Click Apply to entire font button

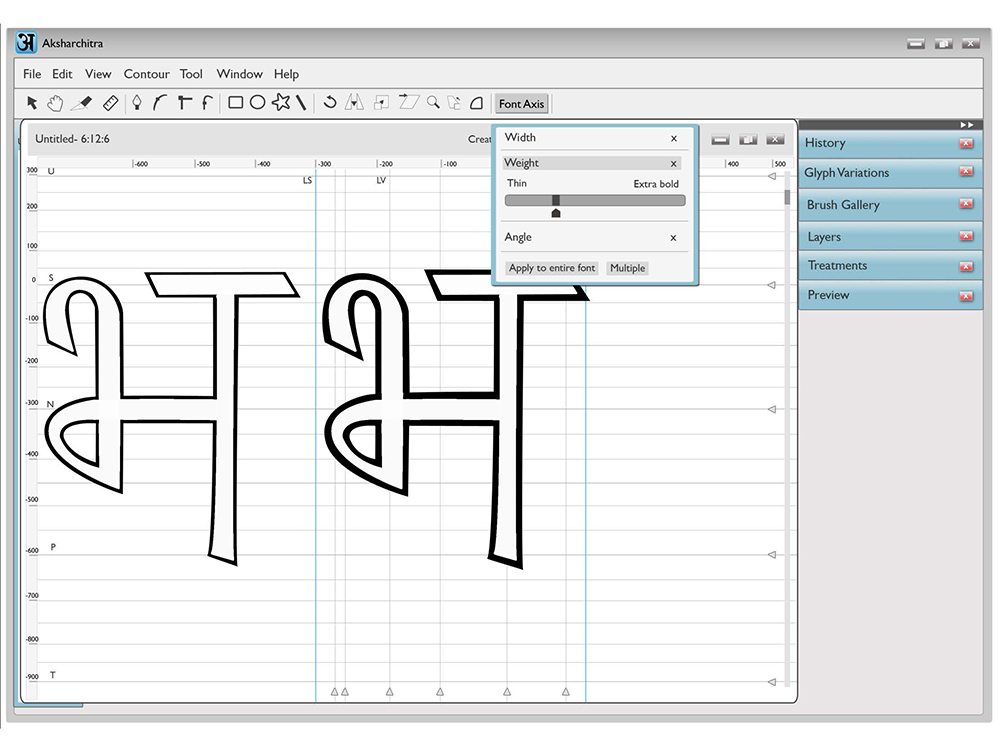click(552, 268)
